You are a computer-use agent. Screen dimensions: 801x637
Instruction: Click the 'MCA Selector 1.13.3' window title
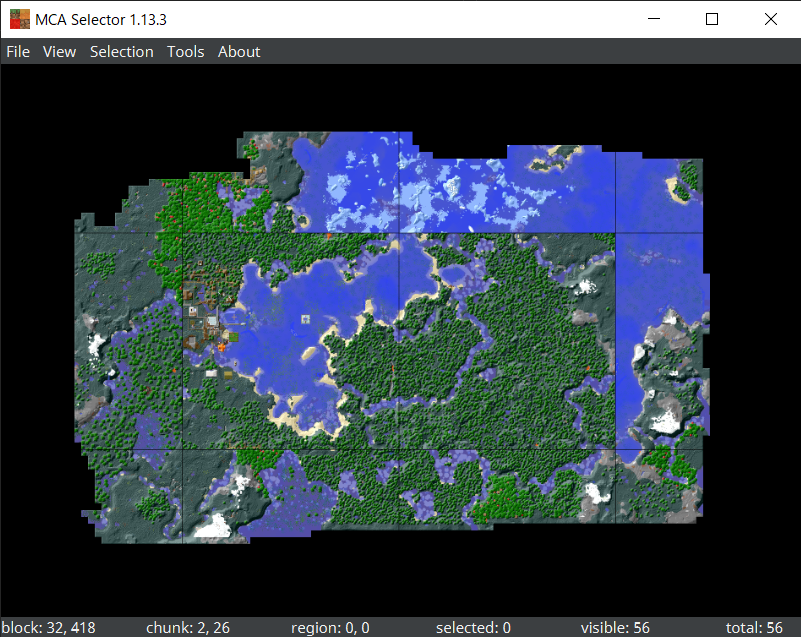coord(101,19)
